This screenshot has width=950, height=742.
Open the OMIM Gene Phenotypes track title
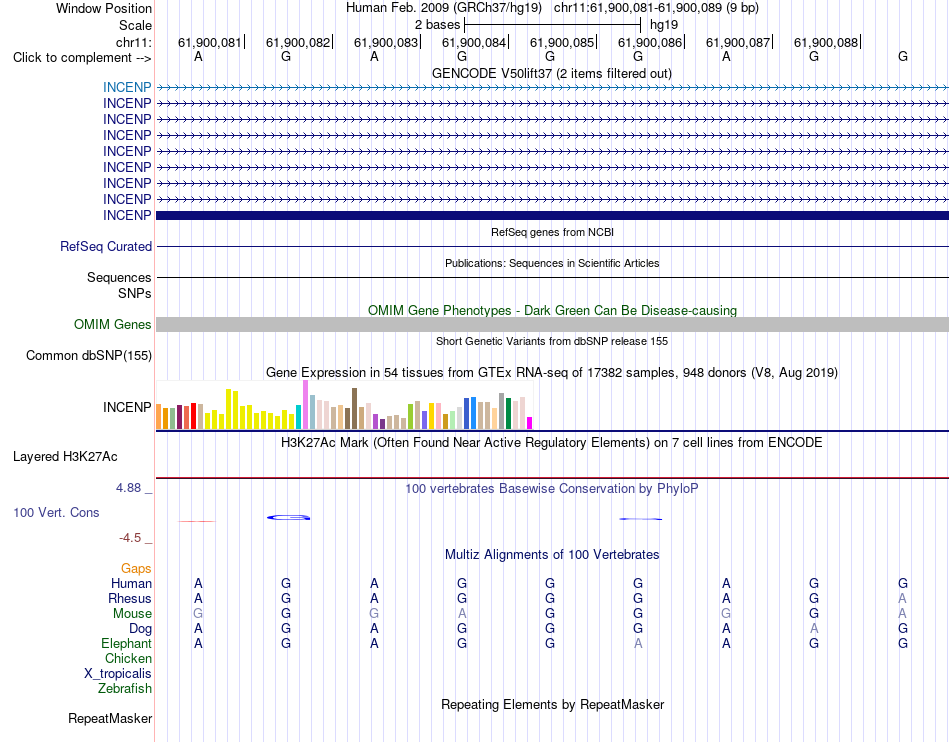tap(552, 310)
